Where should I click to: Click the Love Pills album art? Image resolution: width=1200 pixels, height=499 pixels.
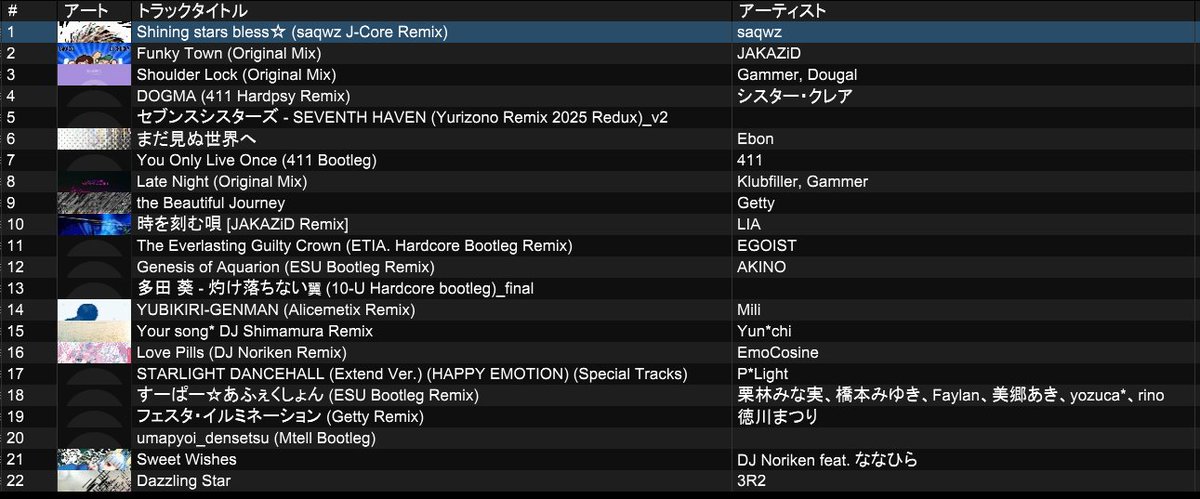[94, 352]
